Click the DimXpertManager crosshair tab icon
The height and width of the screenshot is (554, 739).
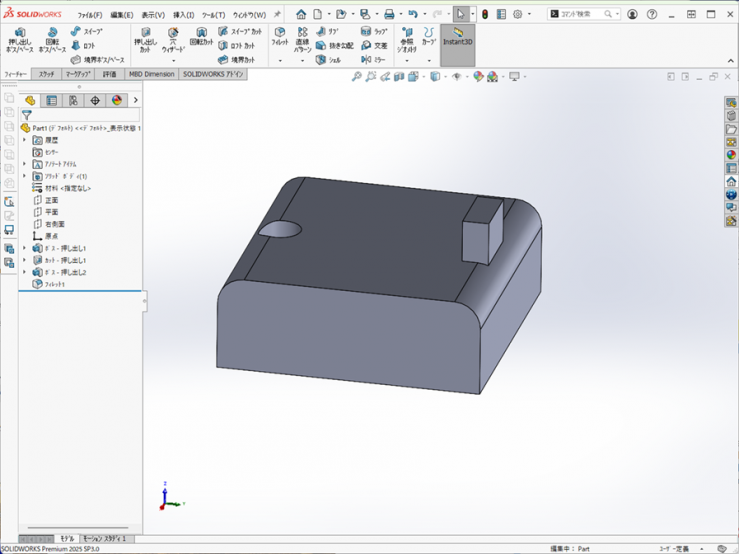[95, 100]
